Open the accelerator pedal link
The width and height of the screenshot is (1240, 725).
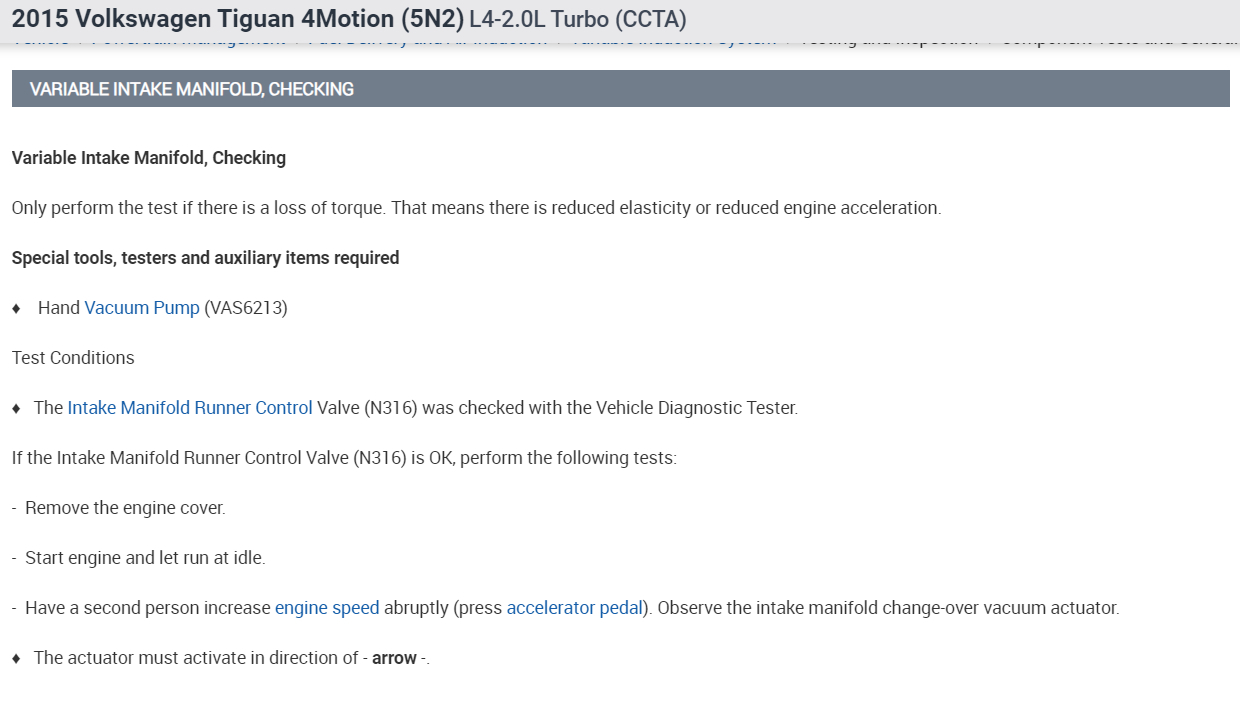[574, 608]
